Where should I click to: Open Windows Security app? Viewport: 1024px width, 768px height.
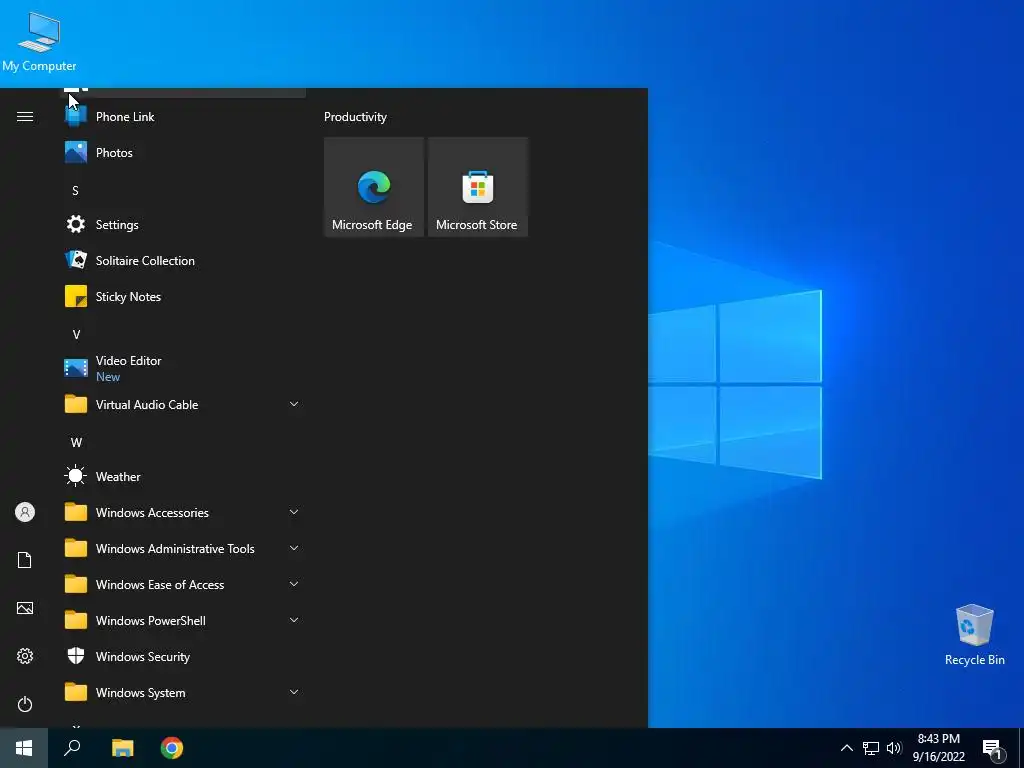pyautogui.click(x=185, y=656)
